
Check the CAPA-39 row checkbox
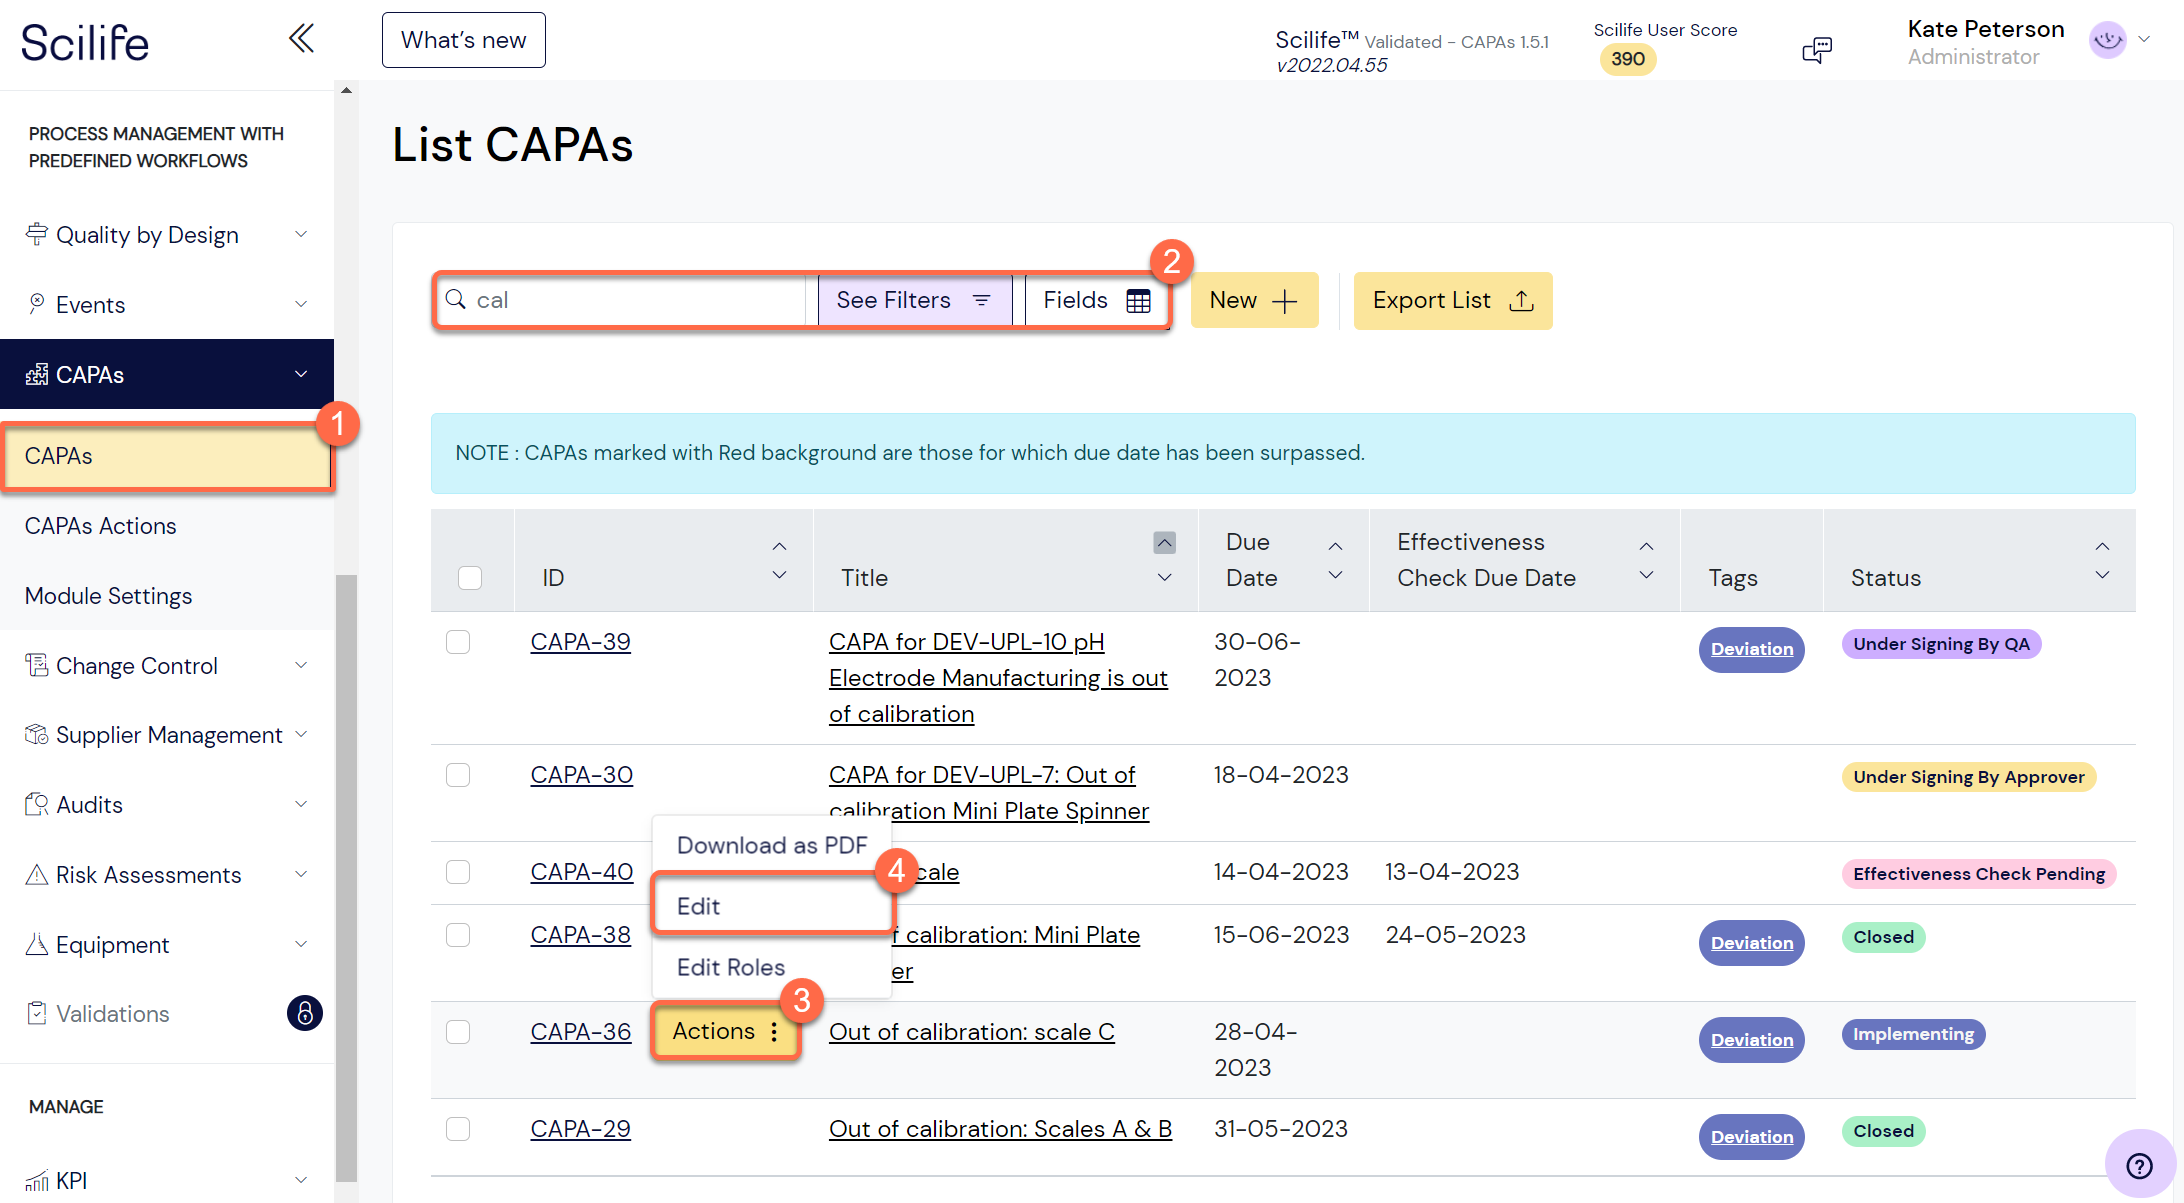pyautogui.click(x=458, y=642)
